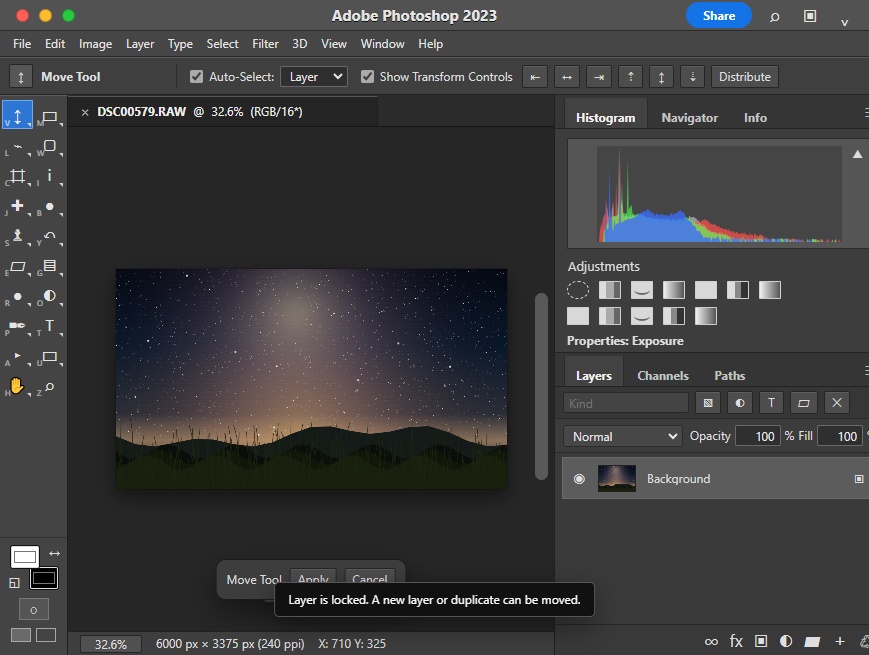The height and width of the screenshot is (655, 869).
Task: Open the Image menu
Action: click(x=95, y=44)
